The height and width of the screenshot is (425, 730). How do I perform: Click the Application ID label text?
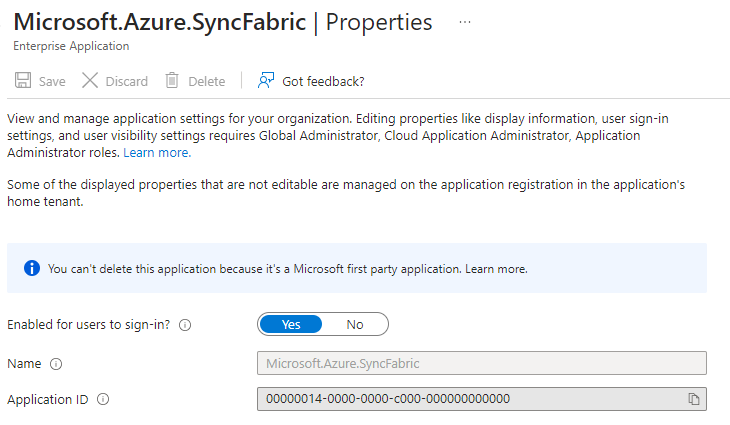[x=47, y=400]
